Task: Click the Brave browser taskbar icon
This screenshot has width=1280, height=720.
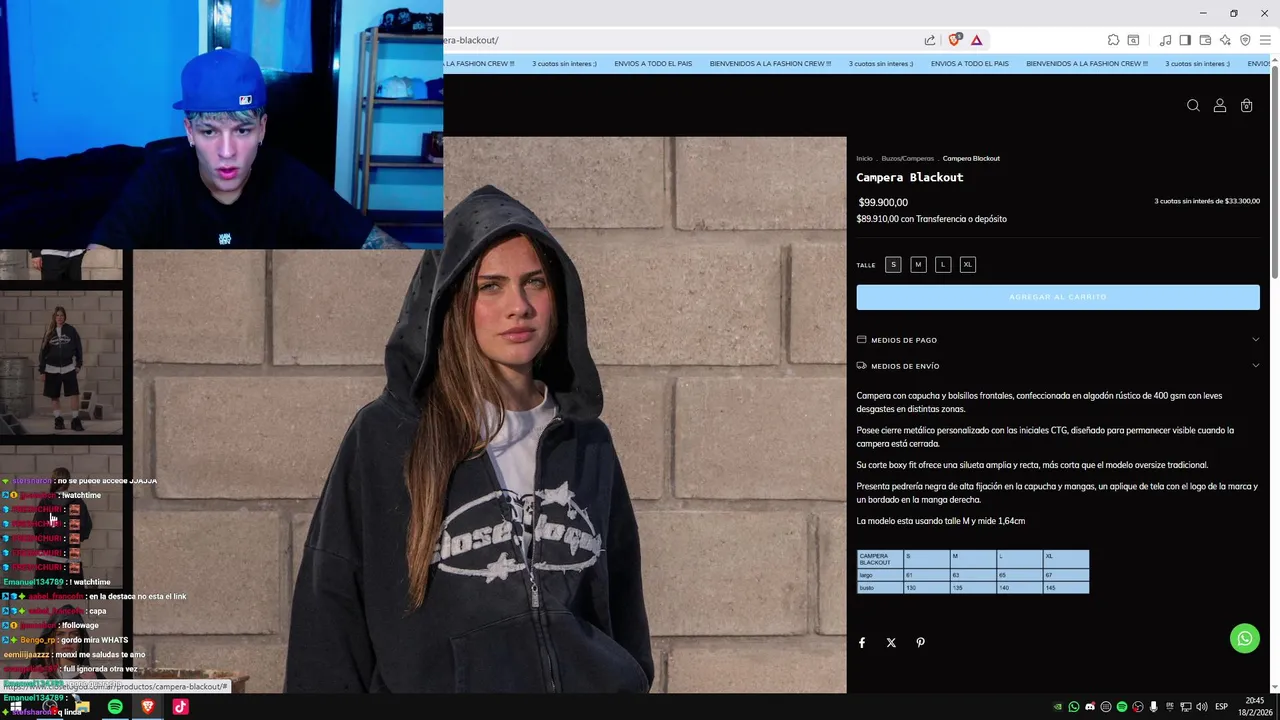Action: pyautogui.click(x=148, y=707)
